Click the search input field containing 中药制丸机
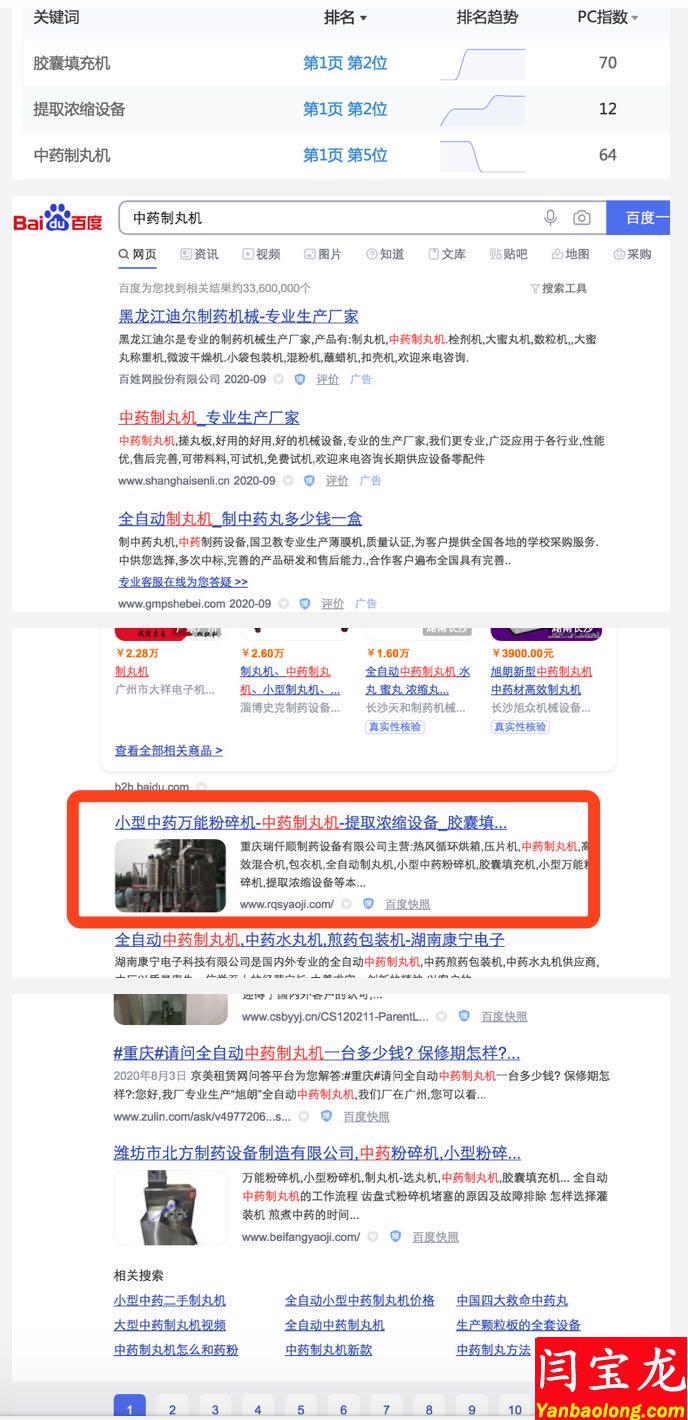688x1420 pixels. pyautogui.click(x=330, y=217)
